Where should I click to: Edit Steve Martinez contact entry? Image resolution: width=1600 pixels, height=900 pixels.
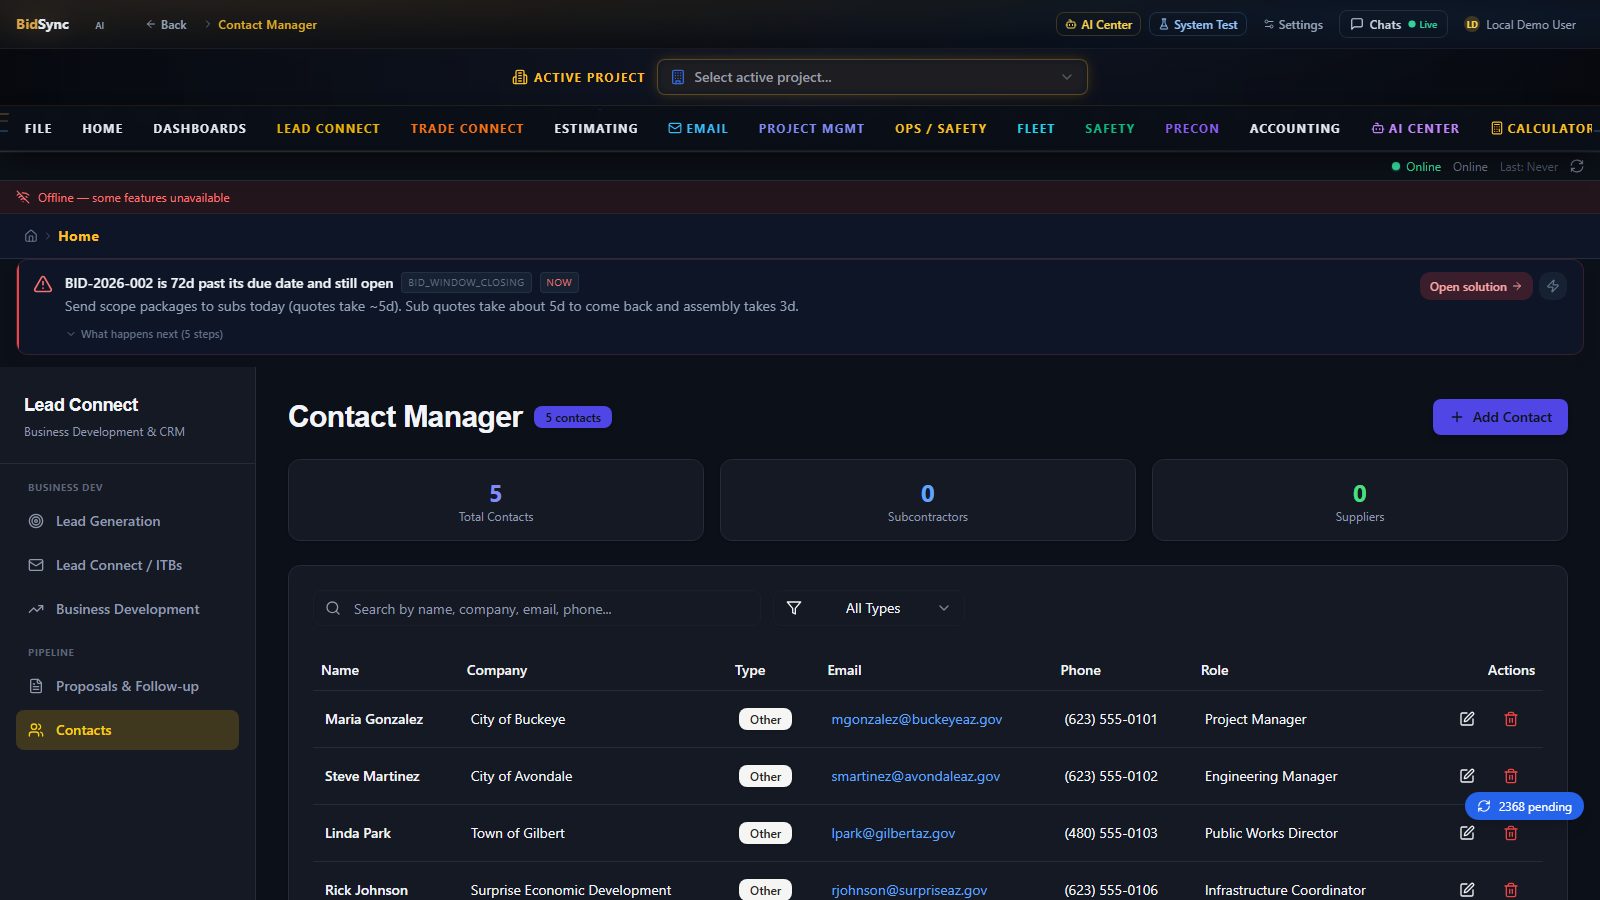[1467, 776]
